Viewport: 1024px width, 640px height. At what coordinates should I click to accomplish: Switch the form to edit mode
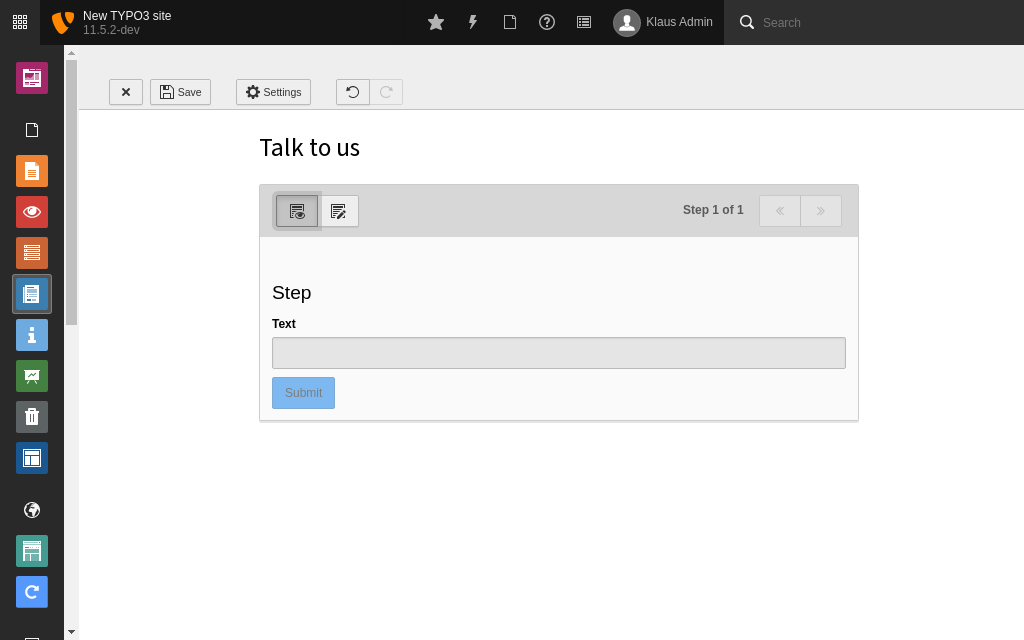pos(339,211)
